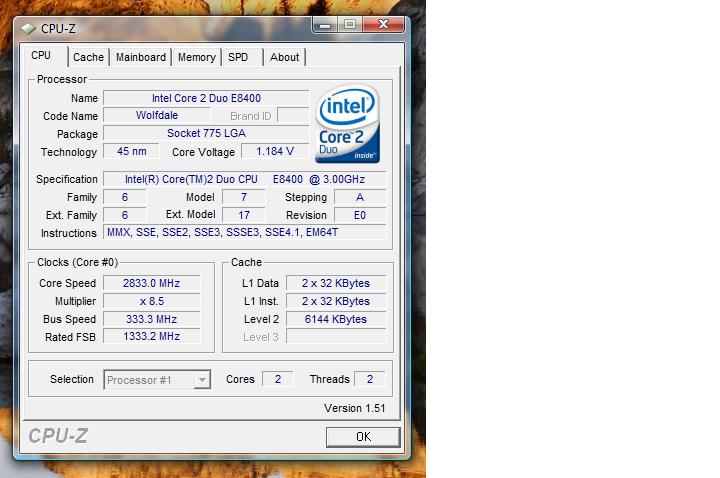The image size is (720, 478).
Task: Click the Specification field text
Action: [x=245, y=179]
